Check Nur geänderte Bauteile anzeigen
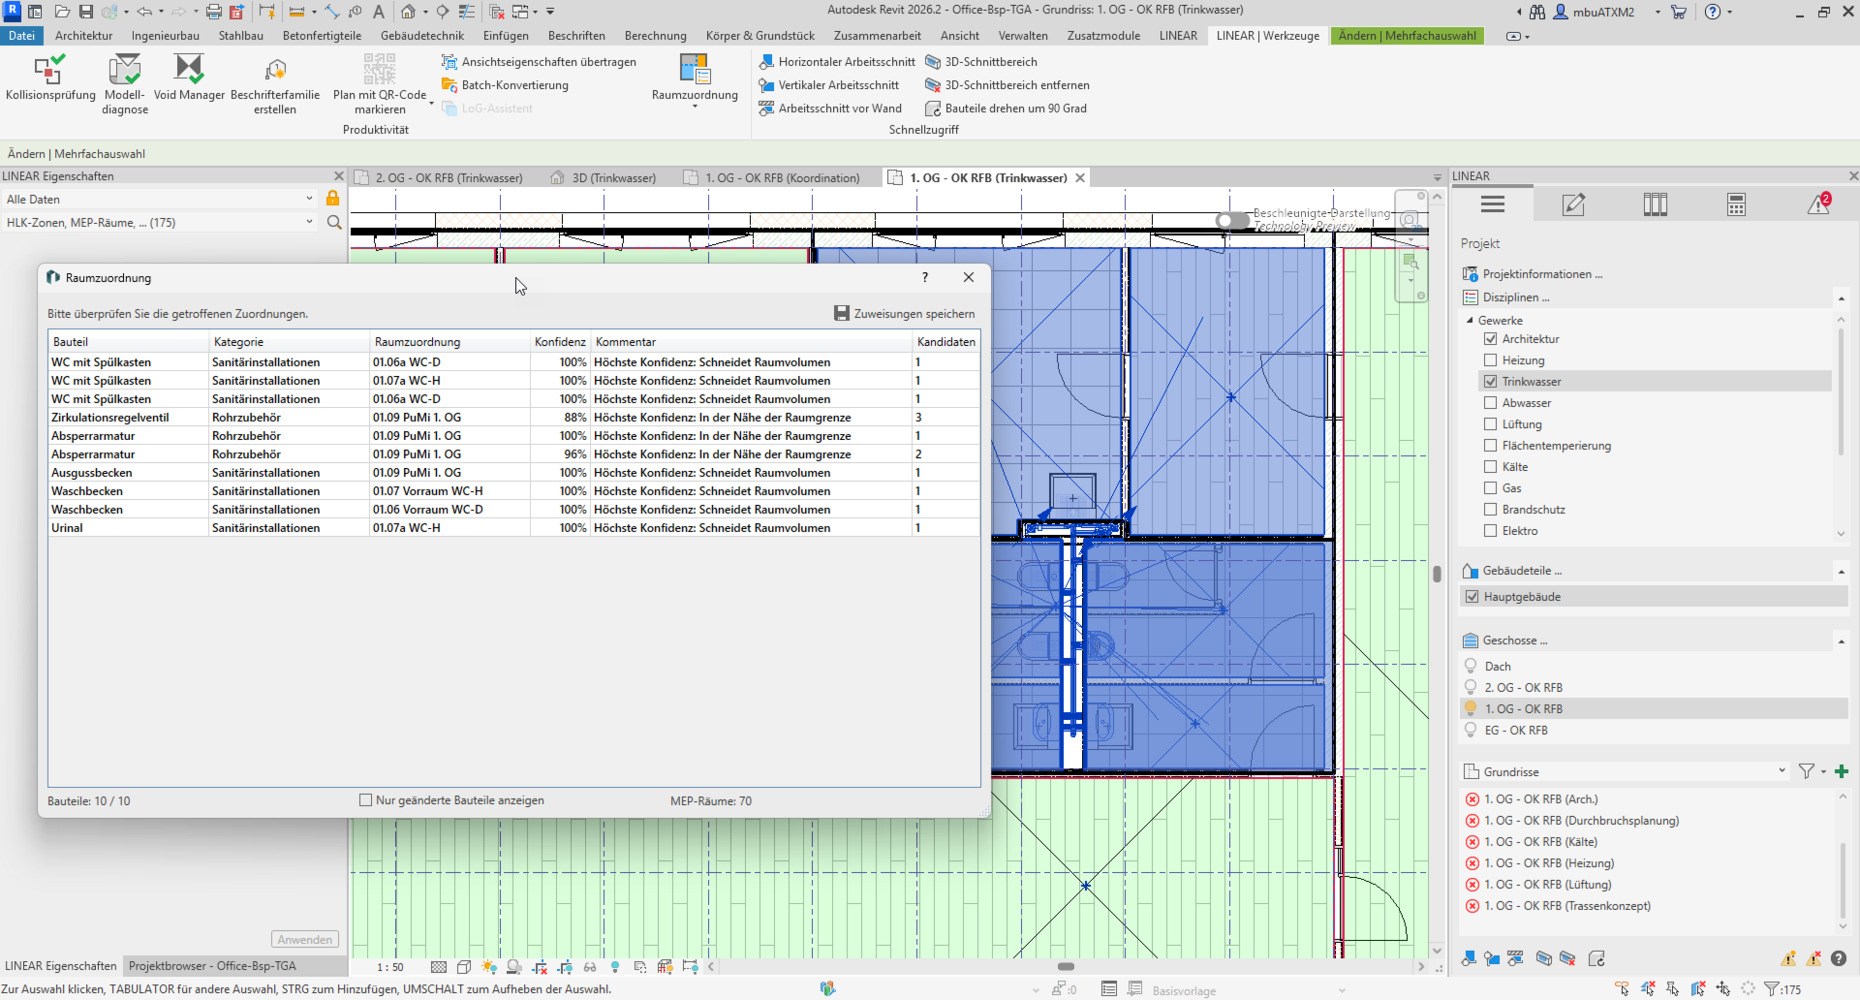This screenshot has width=1860, height=1000. (x=365, y=800)
